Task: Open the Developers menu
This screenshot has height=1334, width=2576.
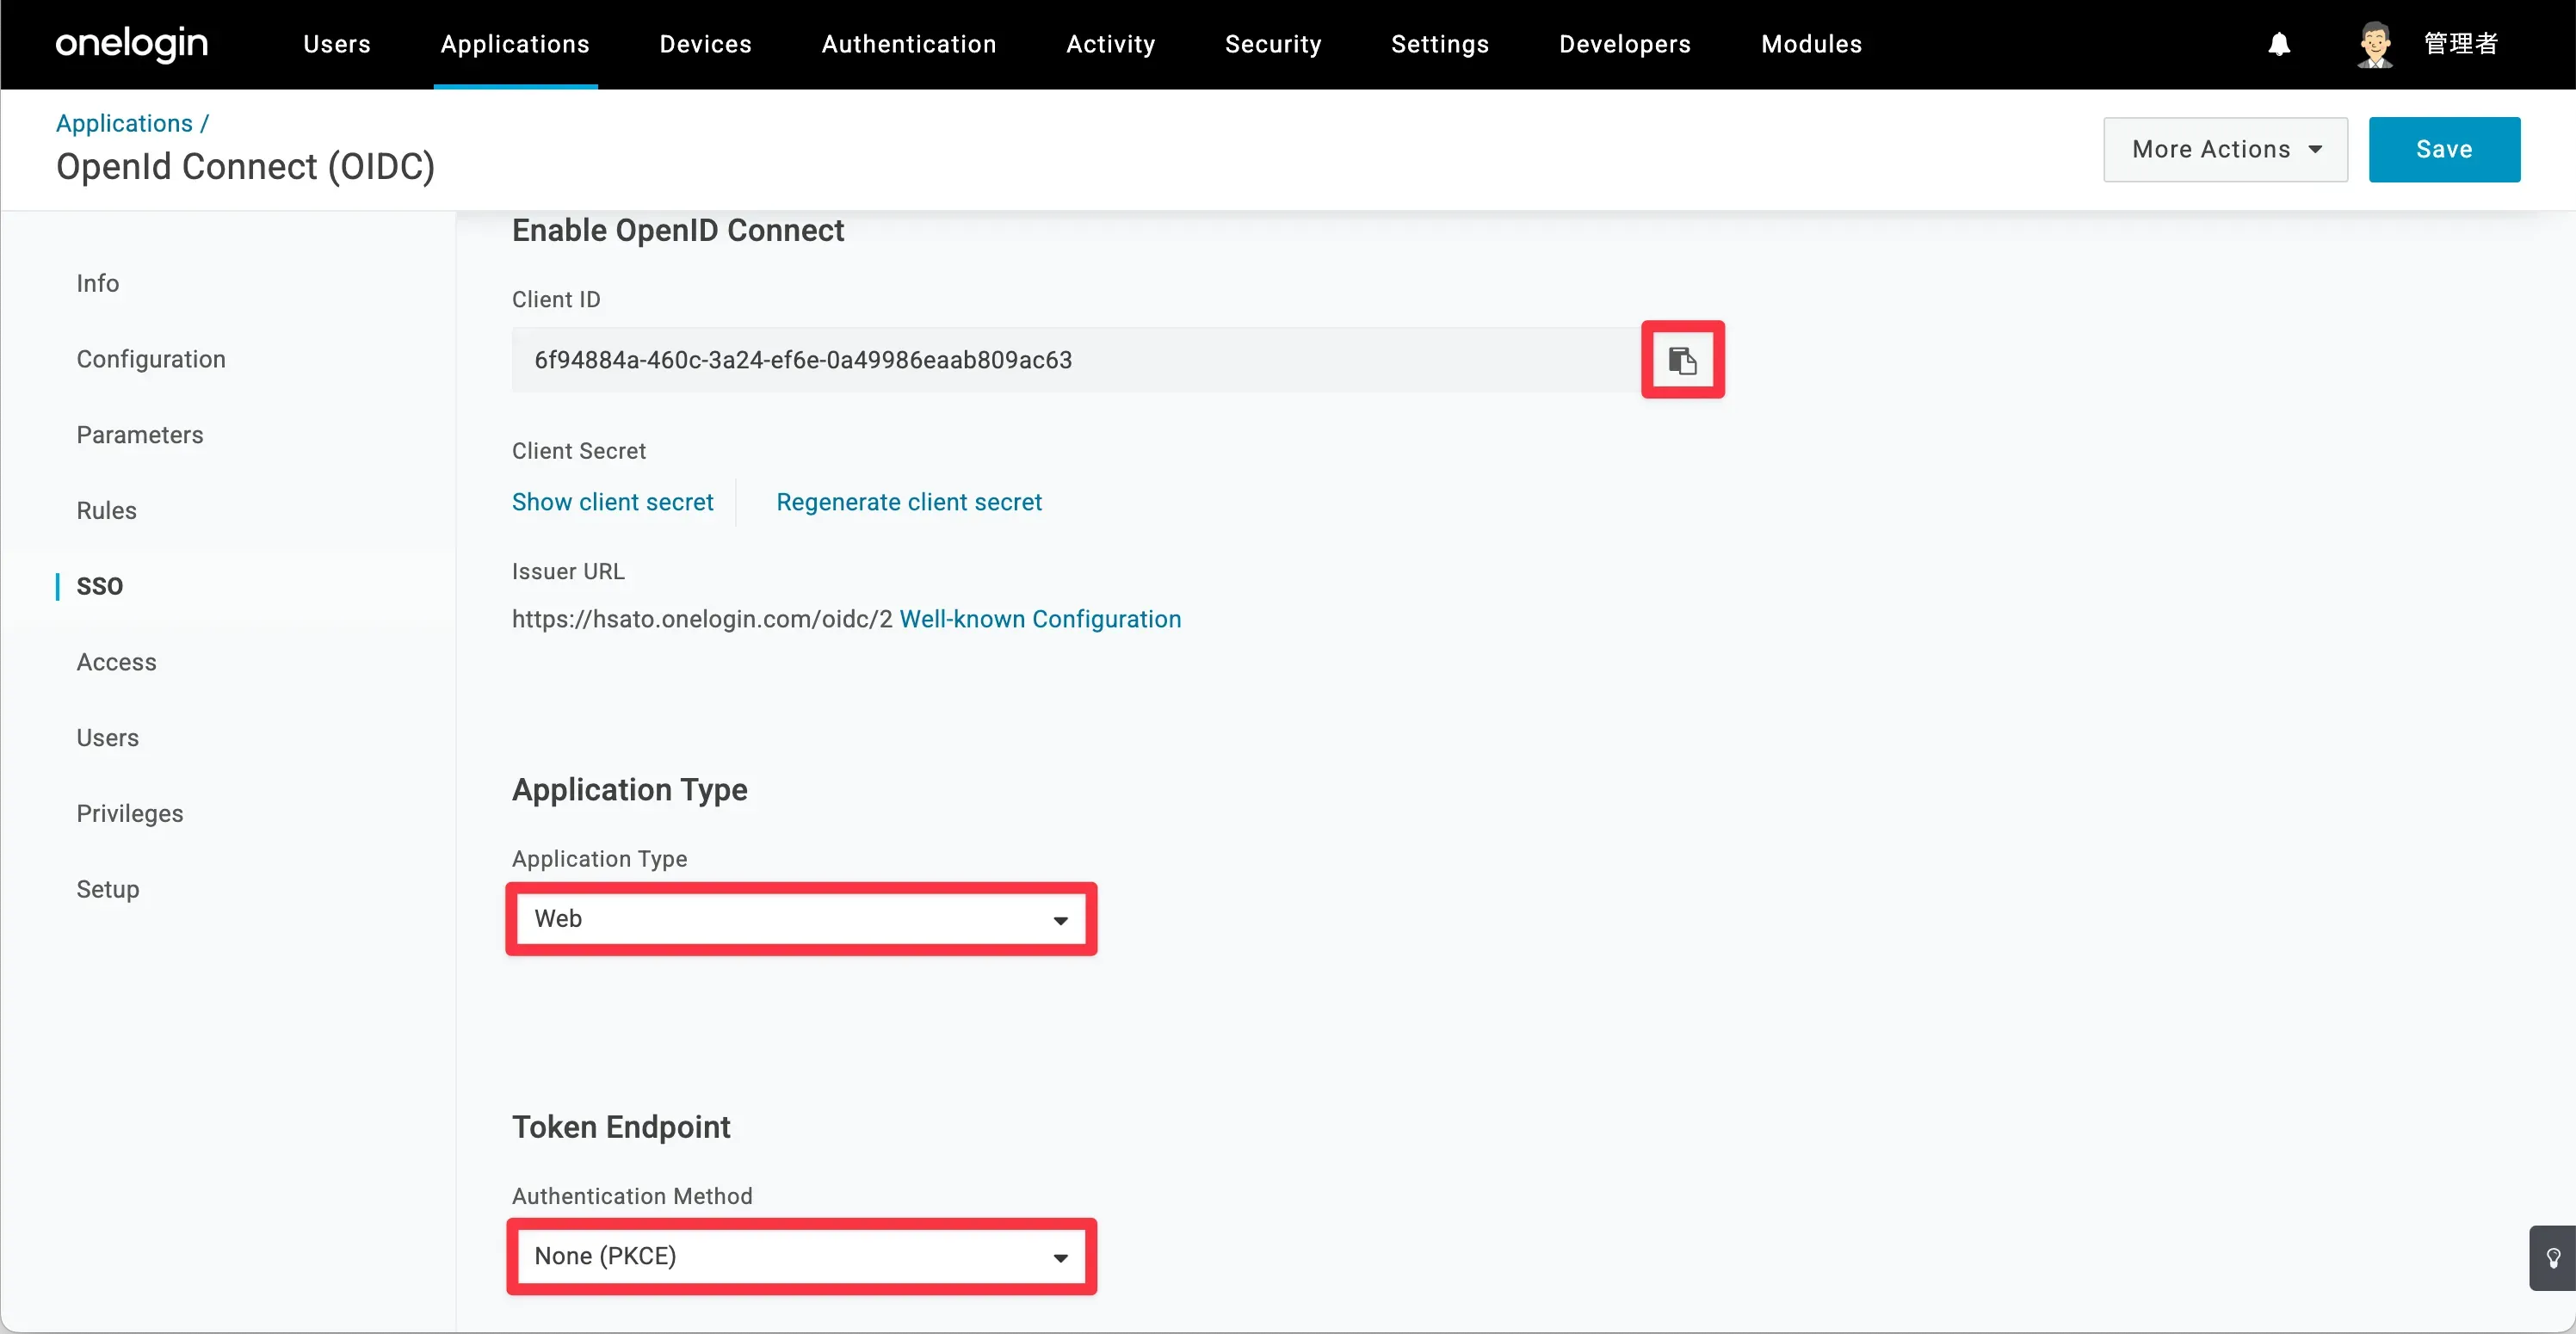Action: pos(1624,44)
